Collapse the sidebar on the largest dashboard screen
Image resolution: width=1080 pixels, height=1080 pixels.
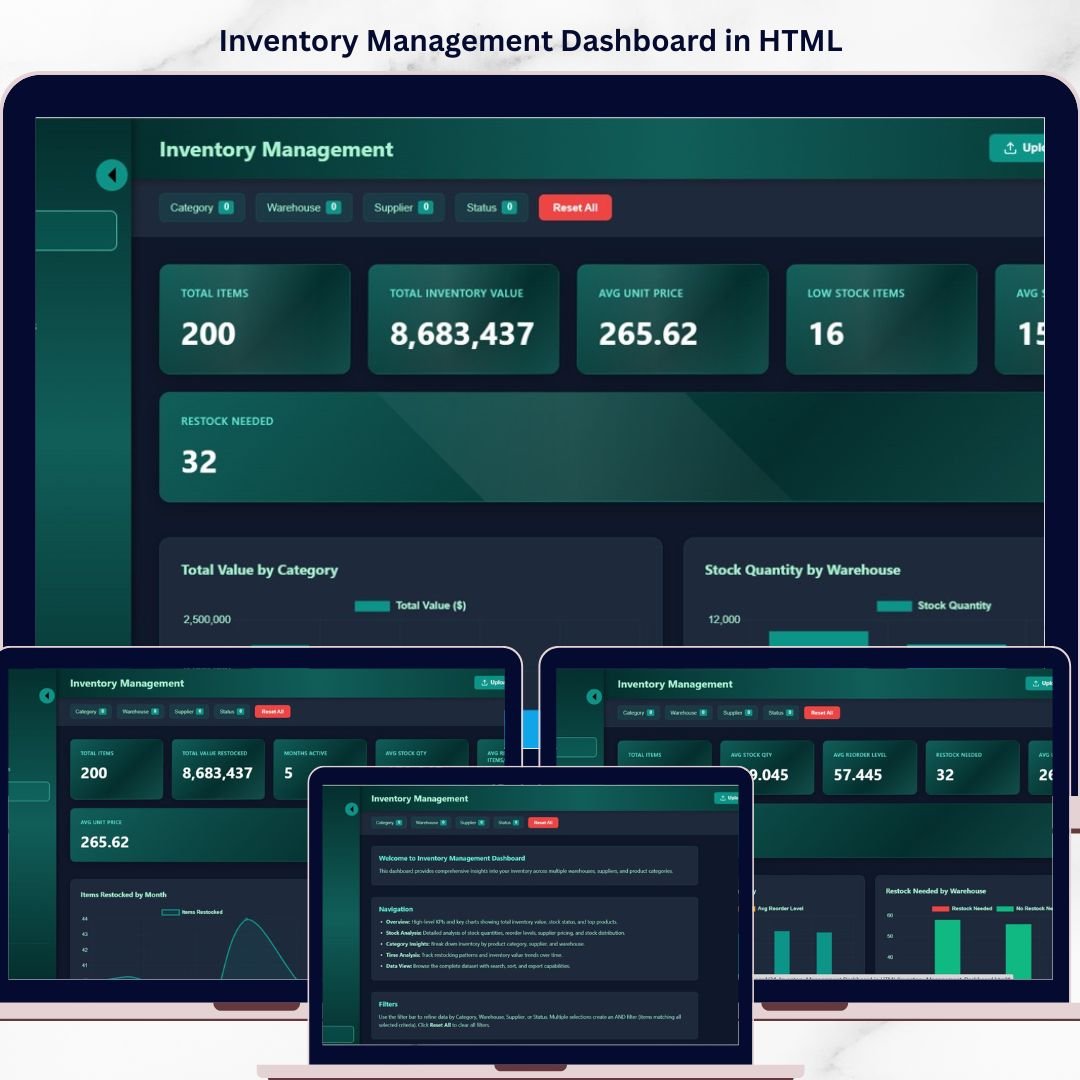(111, 175)
